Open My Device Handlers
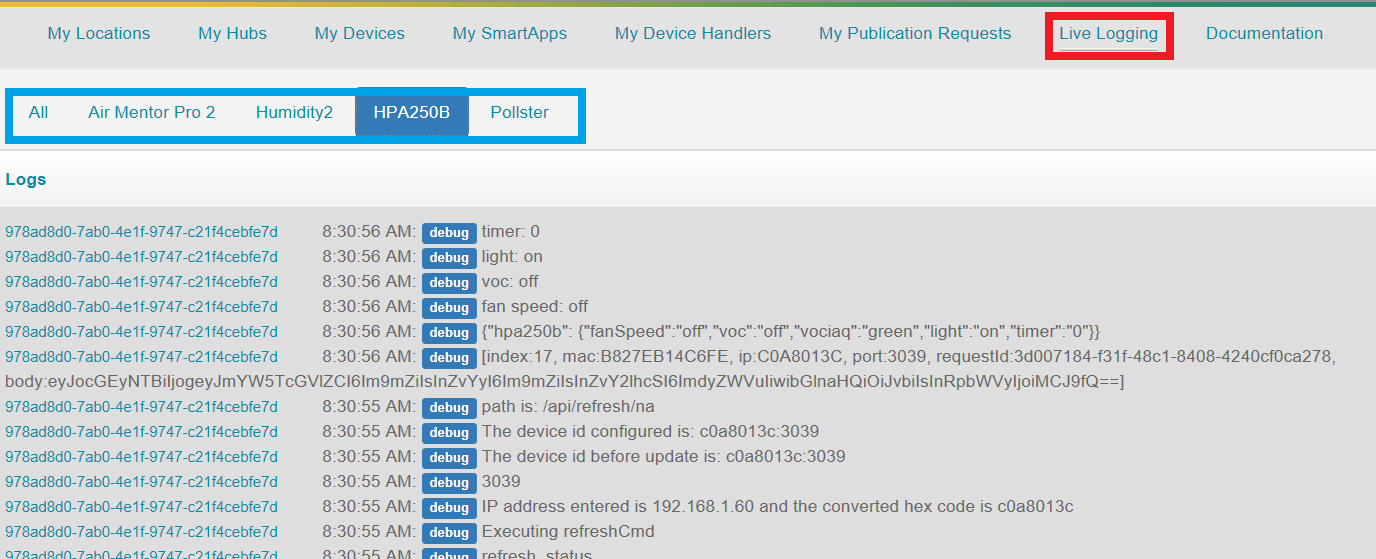This screenshot has height=559, width=1376. click(x=693, y=33)
